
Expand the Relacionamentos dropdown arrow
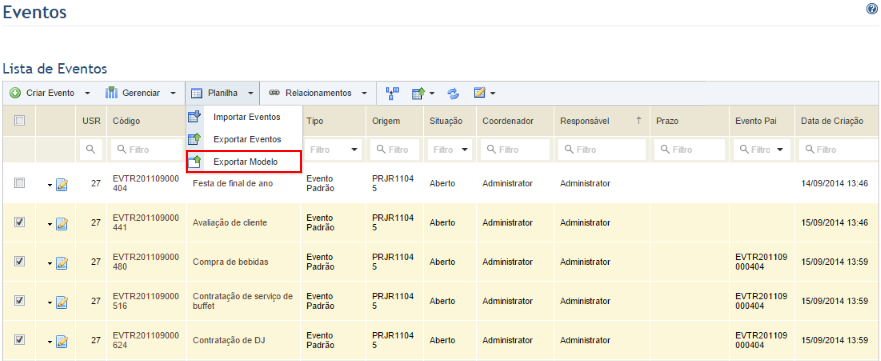364,94
